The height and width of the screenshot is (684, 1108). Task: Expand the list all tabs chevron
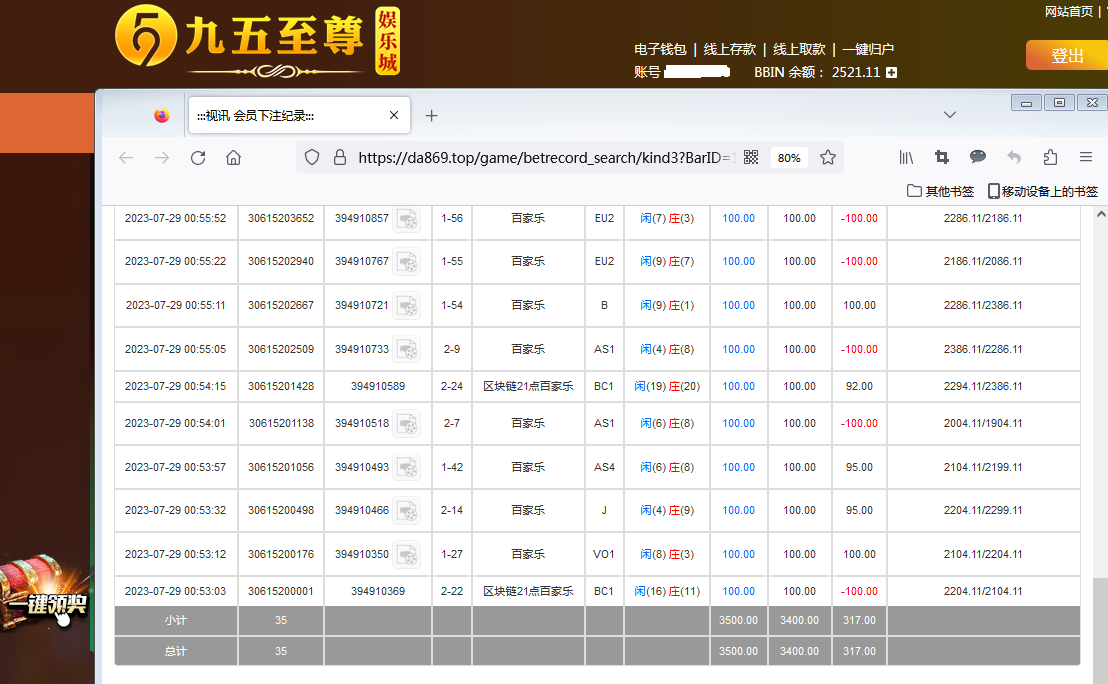950,114
